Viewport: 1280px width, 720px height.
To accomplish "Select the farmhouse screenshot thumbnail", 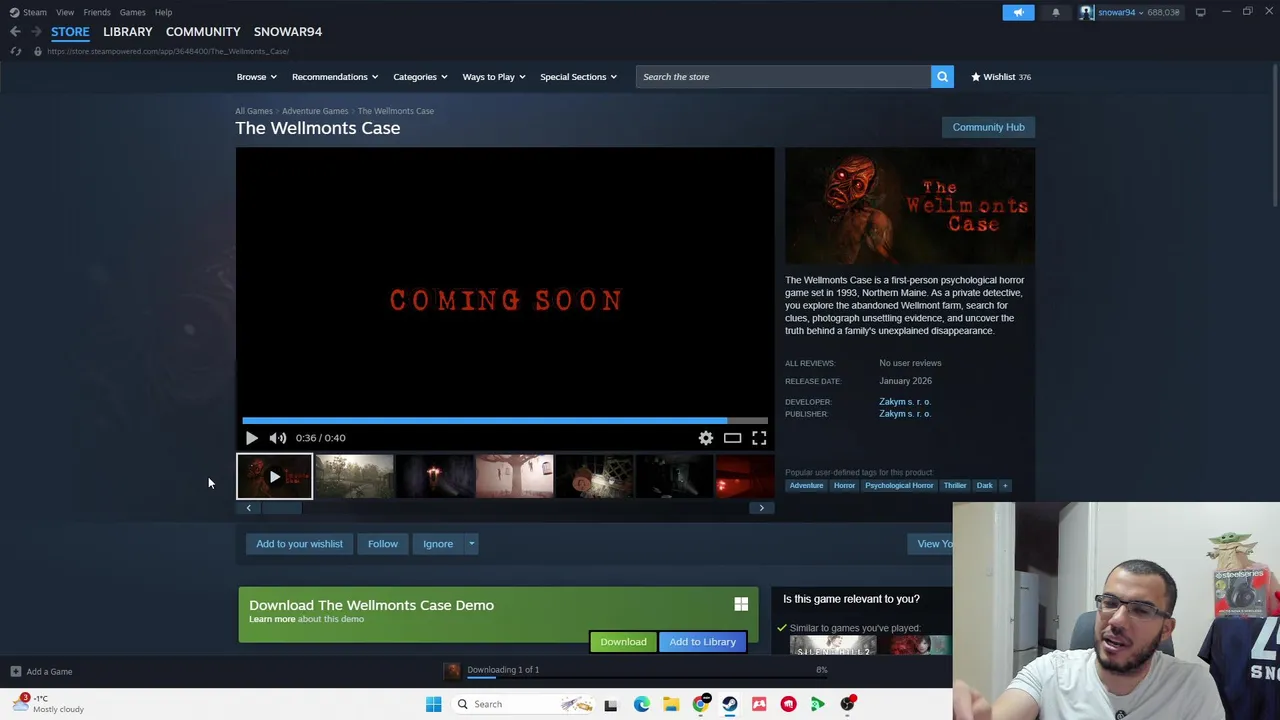I will (354, 476).
